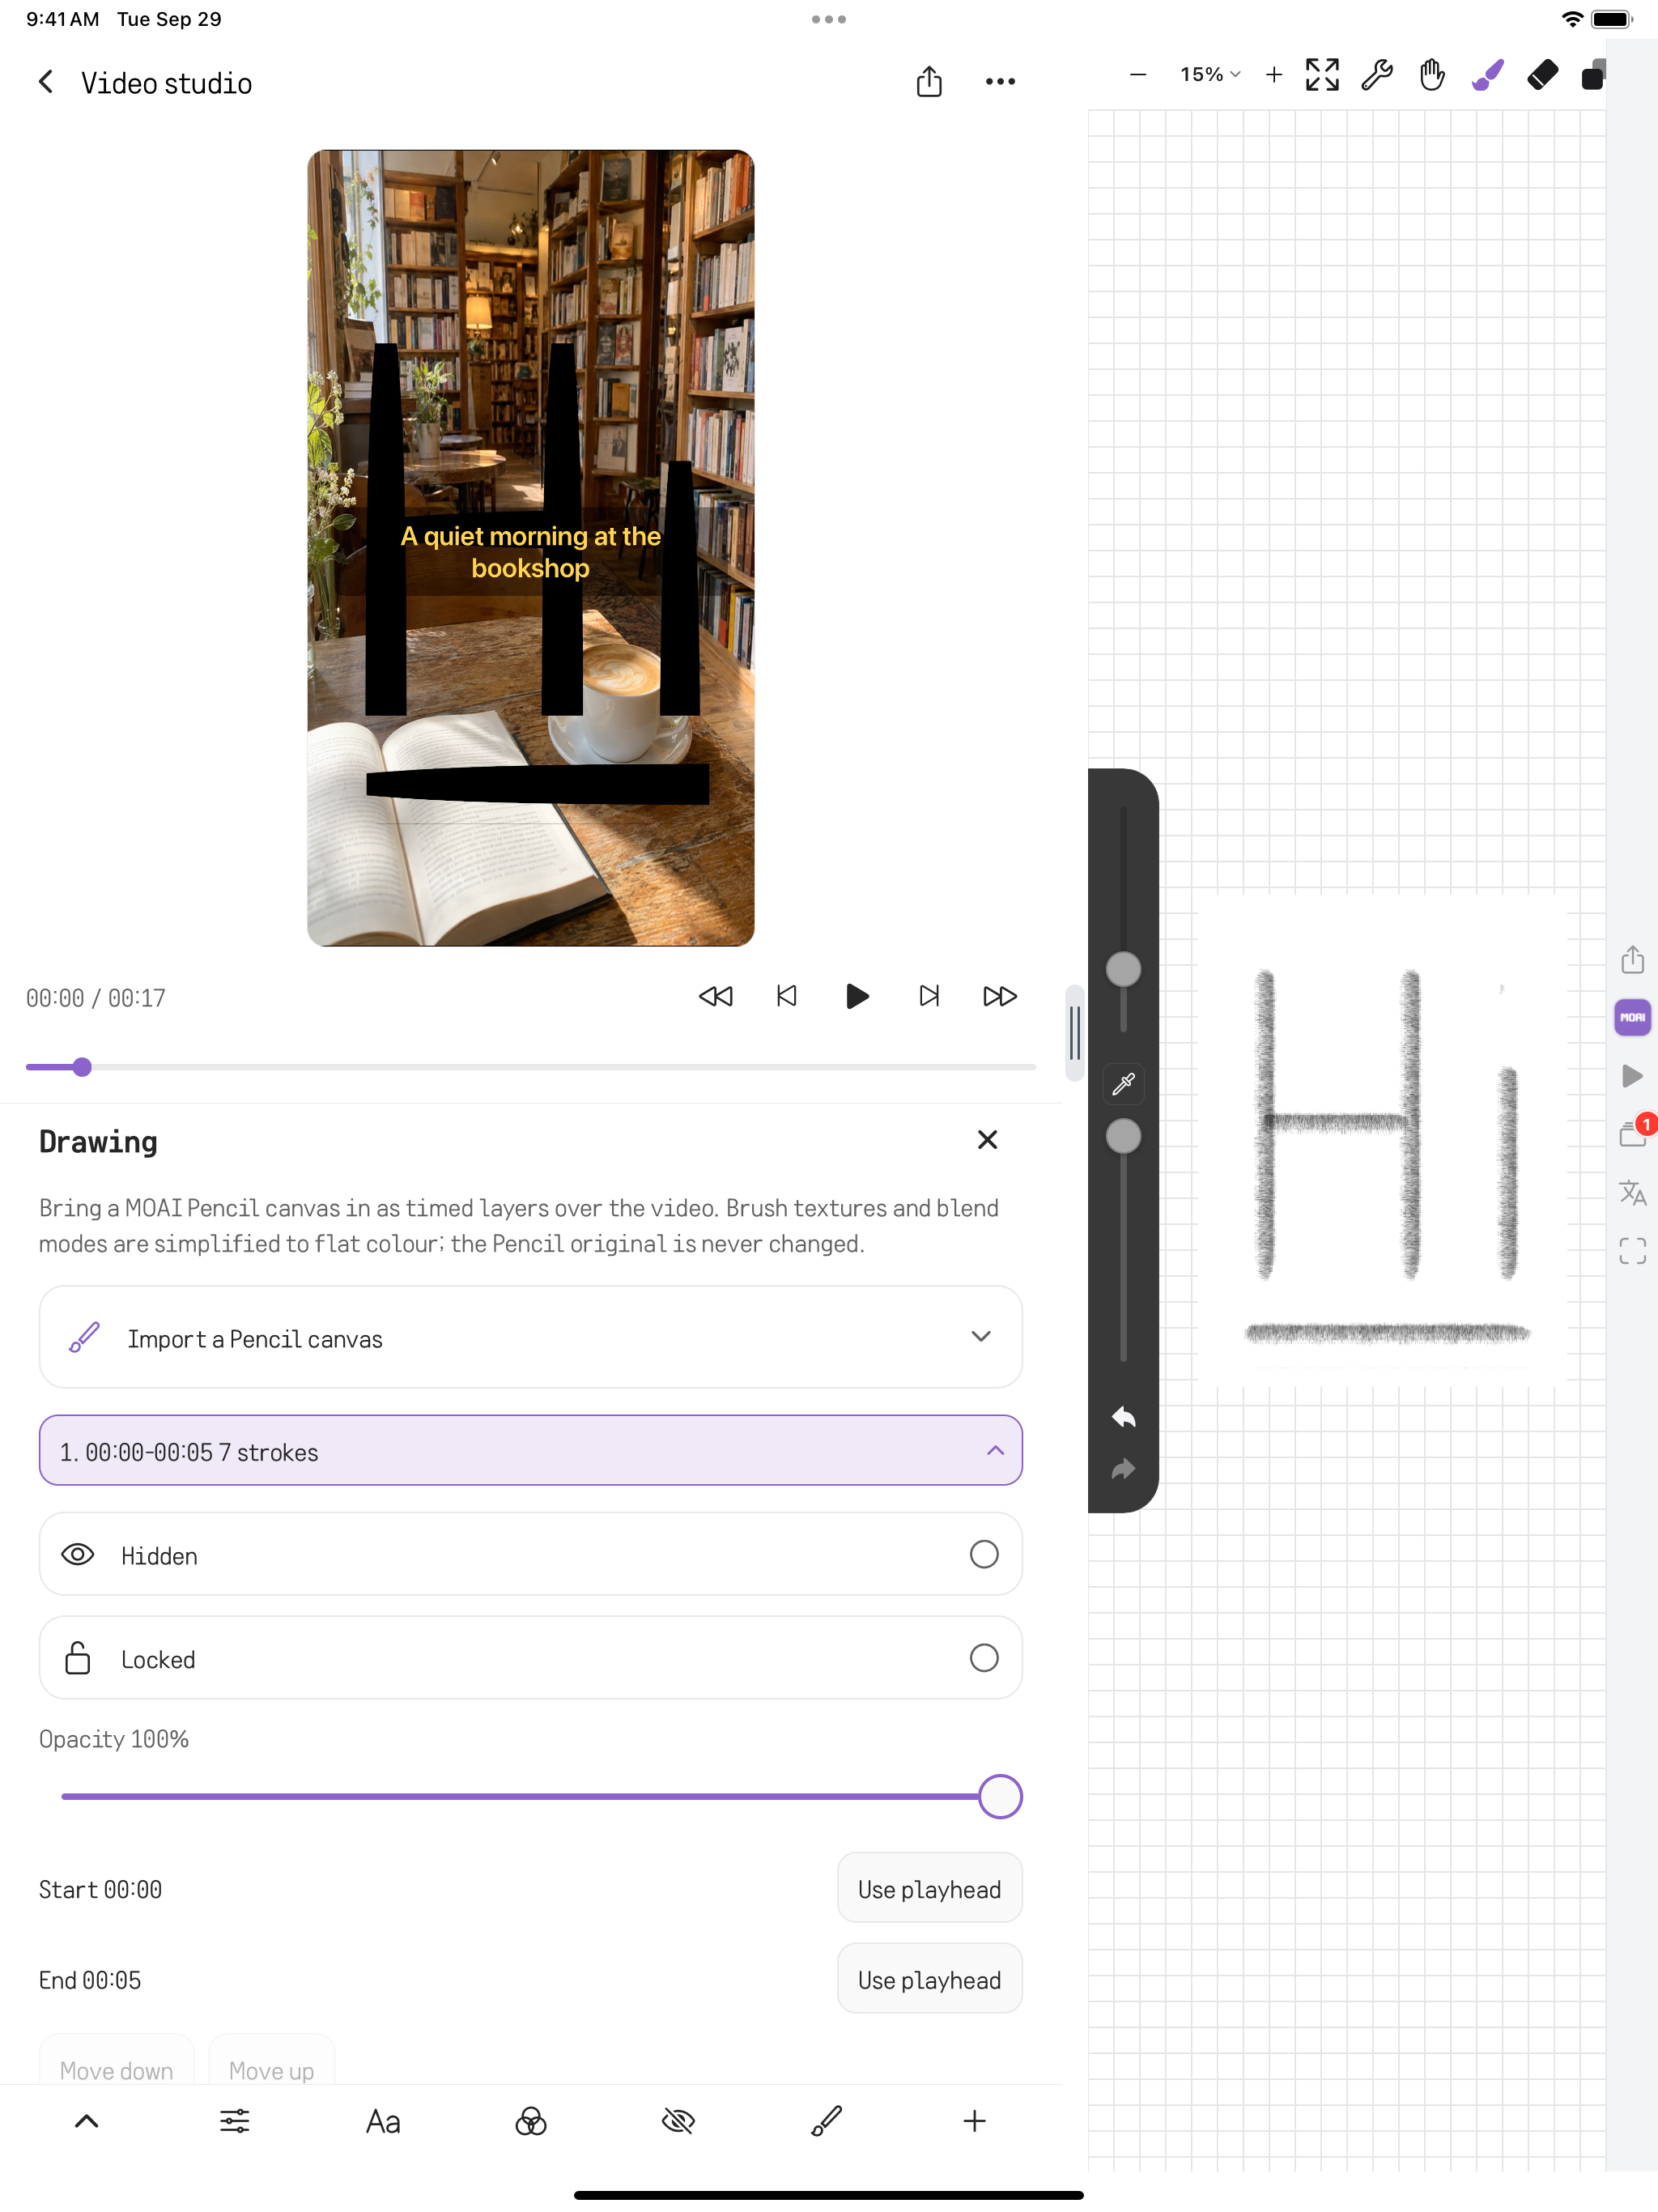The height and width of the screenshot is (2212, 1658).
Task: Tap the multitasking three-dots at top
Action: tap(829, 19)
